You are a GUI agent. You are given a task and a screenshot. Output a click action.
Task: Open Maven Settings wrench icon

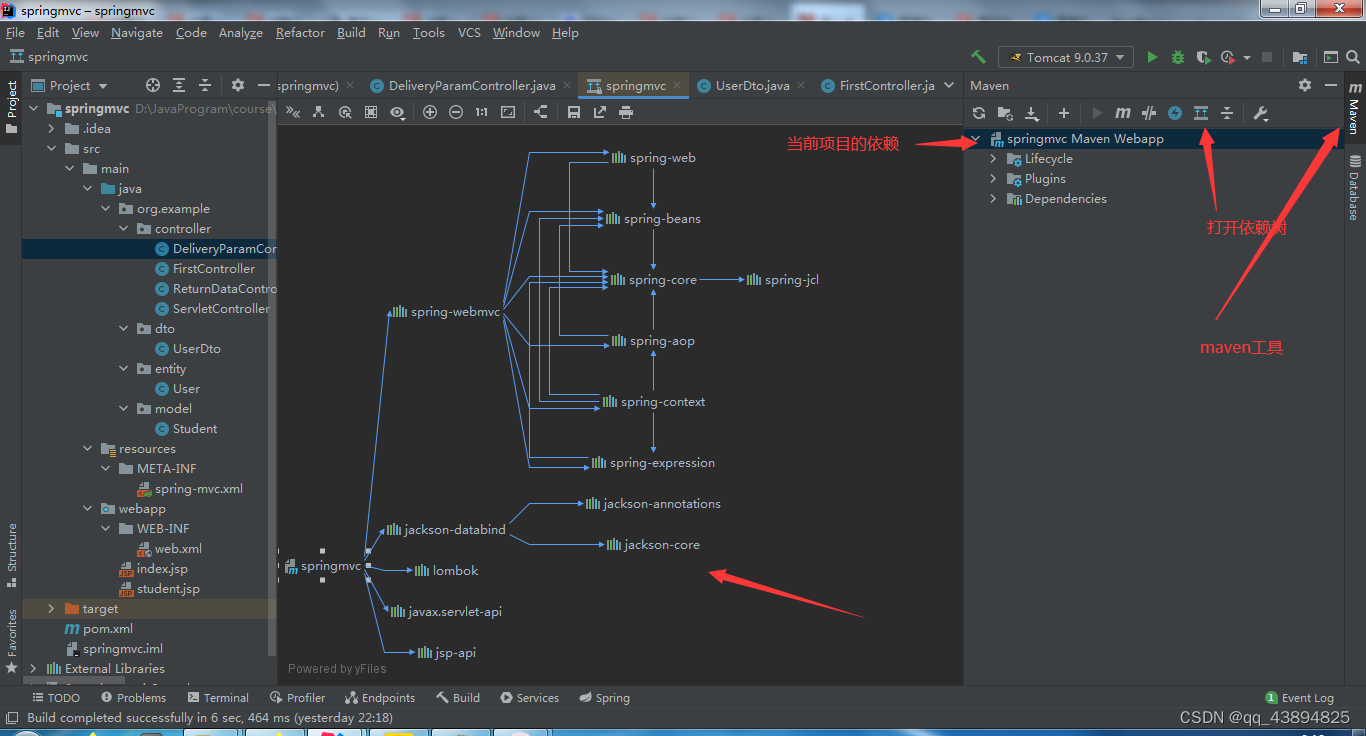tap(1260, 113)
